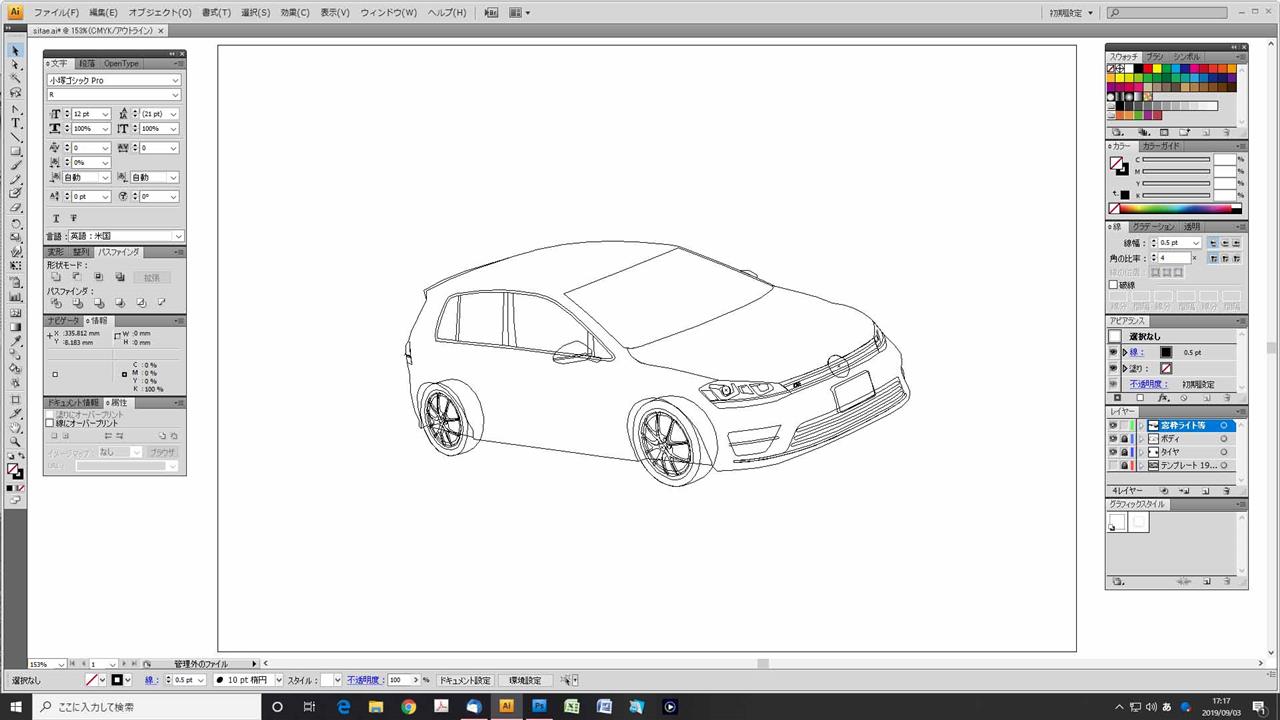Toggle visibility of the 線 appearance attribute
Image resolution: width=1280 pixels, height=720 pixels.
[x=1114, y=352]
